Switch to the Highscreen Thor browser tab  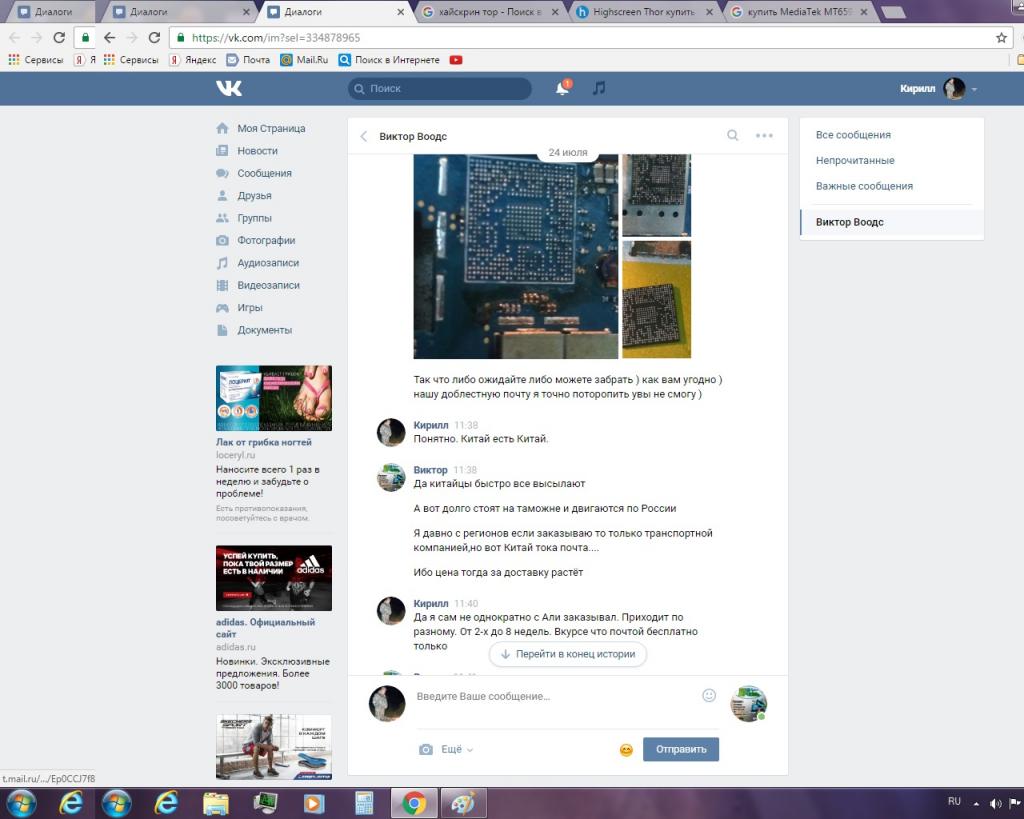pos(645,12)
